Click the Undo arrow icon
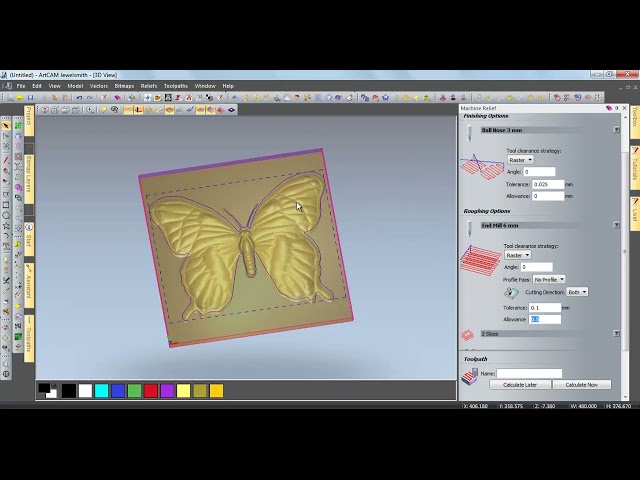 coord(79,98)
